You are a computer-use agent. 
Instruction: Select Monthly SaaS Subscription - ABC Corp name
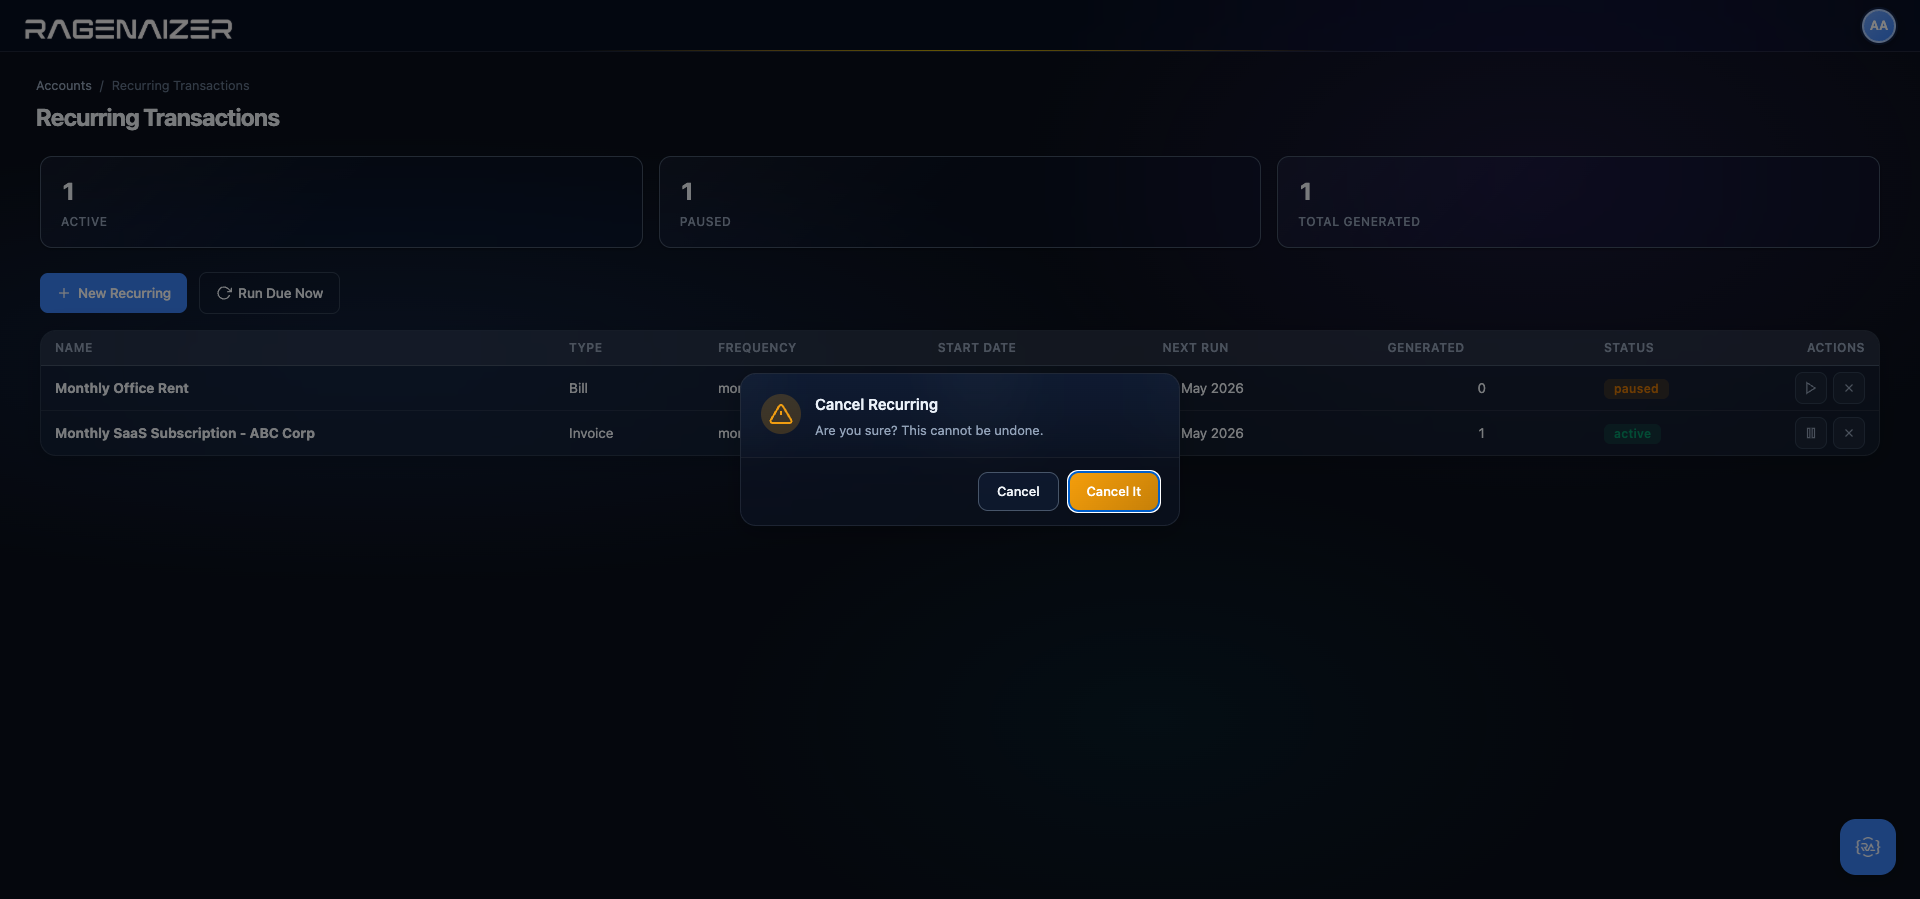point(185,433)
